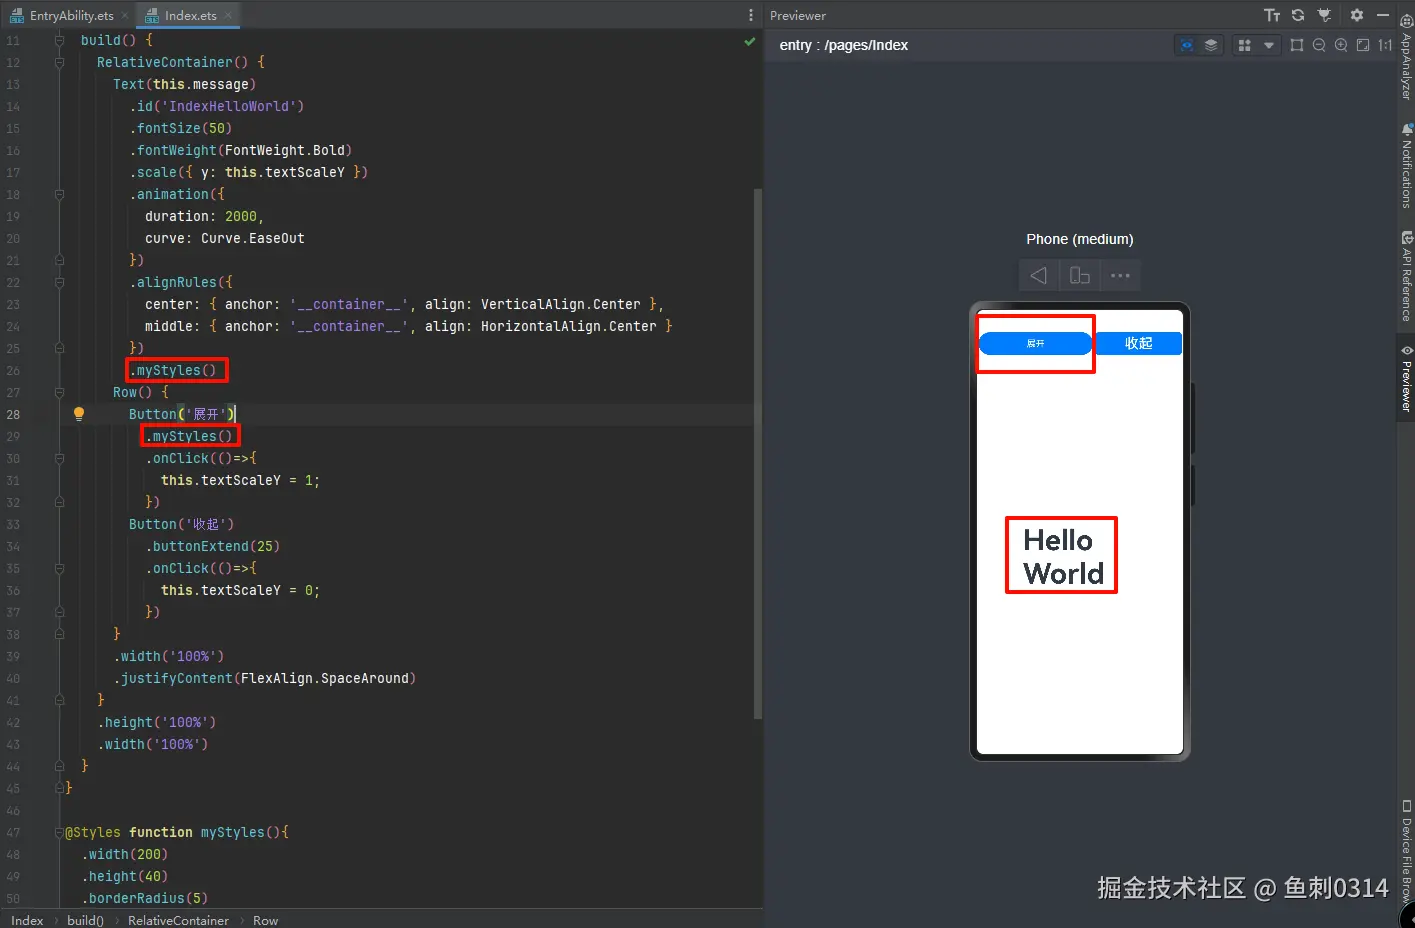This screenshot has width=1415, height=928.
Task: Click the editor vertical scrollbar
Action: pos(757,453)
